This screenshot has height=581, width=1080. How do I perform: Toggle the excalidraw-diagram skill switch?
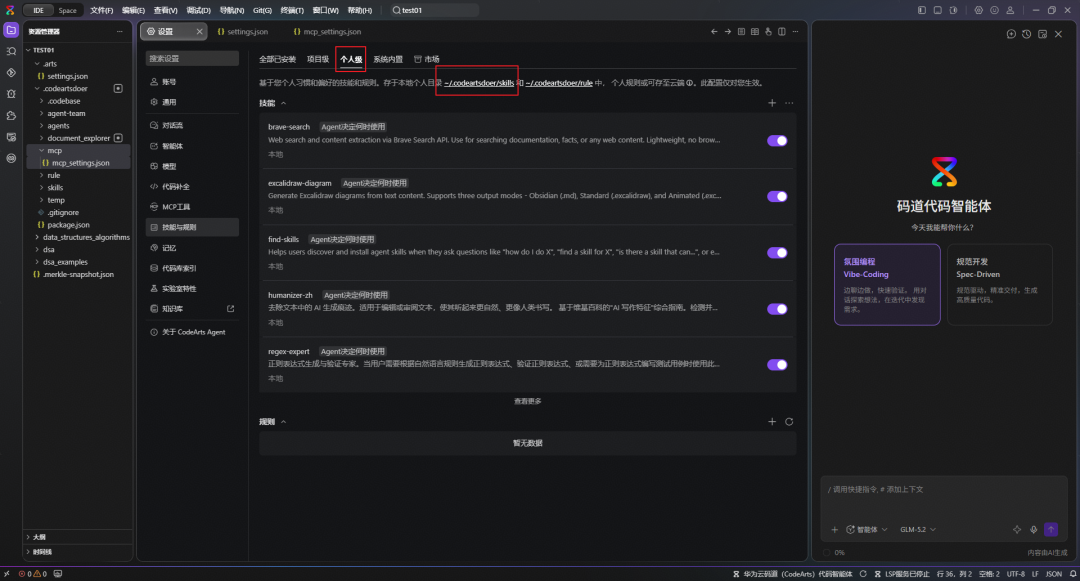(x=777, y=196)
